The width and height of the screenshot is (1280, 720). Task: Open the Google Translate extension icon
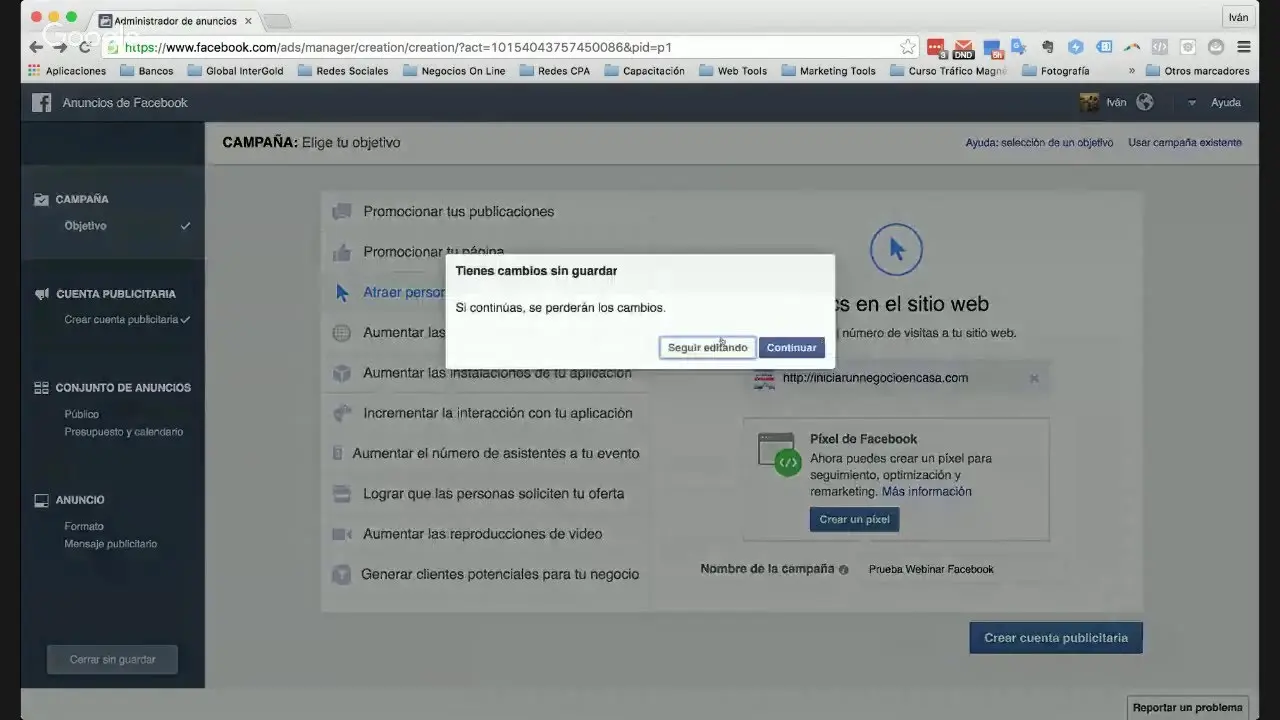pyautogui.click(x=1019, y=46)
